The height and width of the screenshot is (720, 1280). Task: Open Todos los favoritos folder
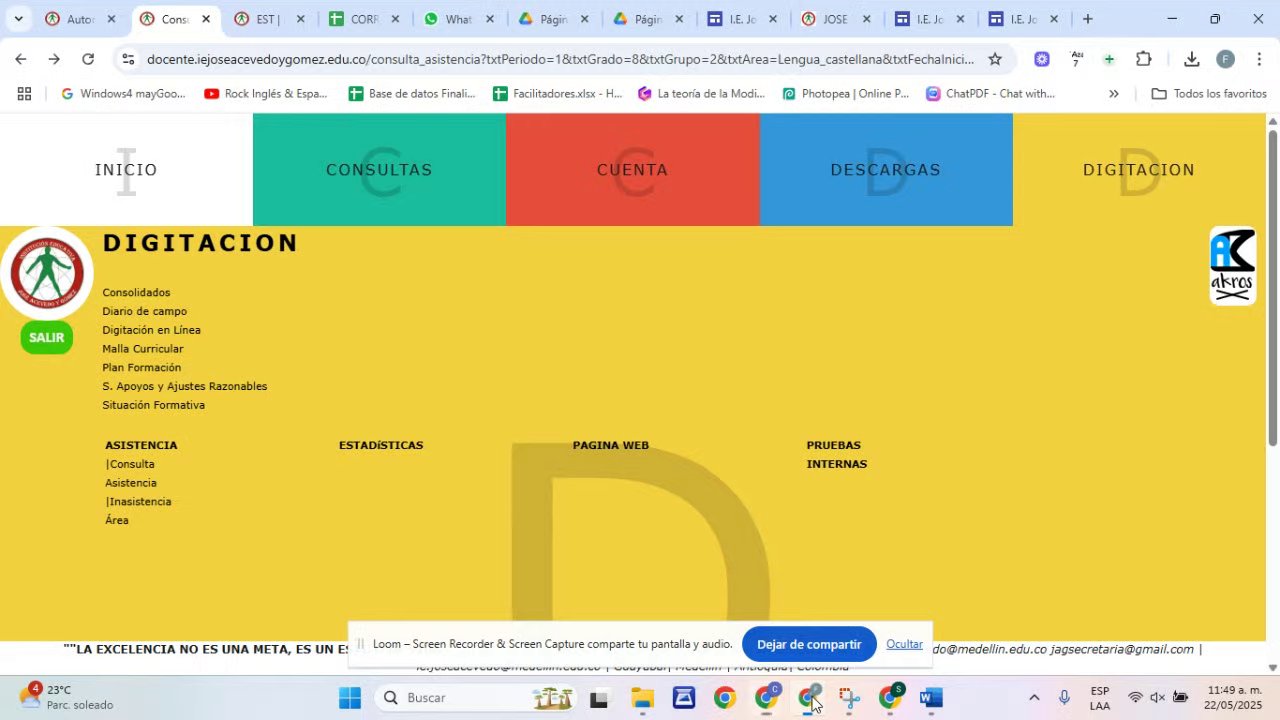click(1209, 94)
